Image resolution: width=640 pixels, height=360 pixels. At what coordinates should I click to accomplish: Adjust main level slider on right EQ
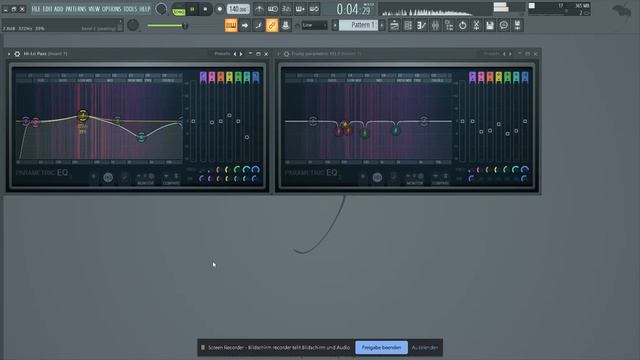tap(462, 121)
